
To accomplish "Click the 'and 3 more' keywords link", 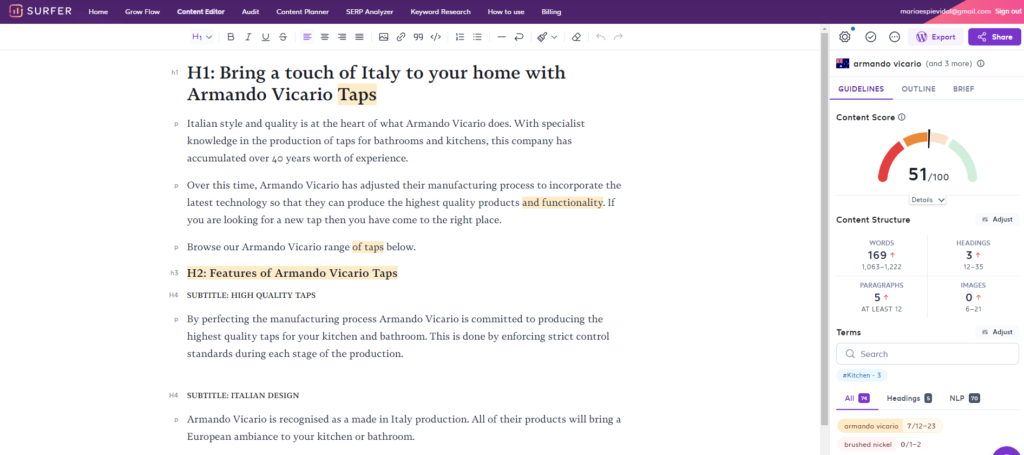I will pyautogui.click(x=949, y=64).
